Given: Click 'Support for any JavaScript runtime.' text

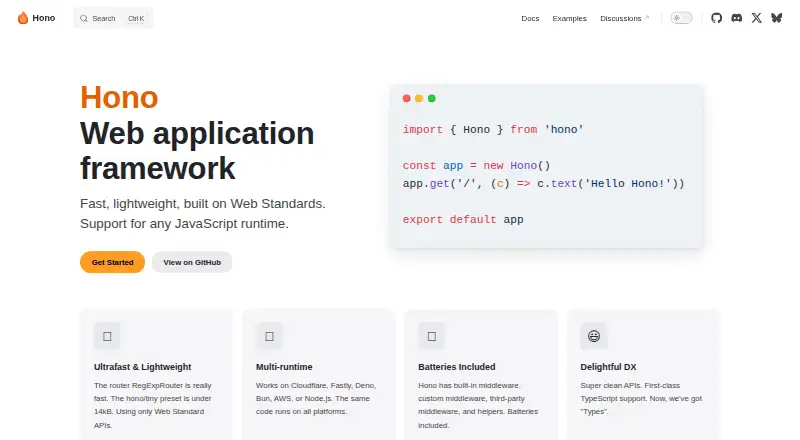Looking at the screenshot, I should [184, 224].
